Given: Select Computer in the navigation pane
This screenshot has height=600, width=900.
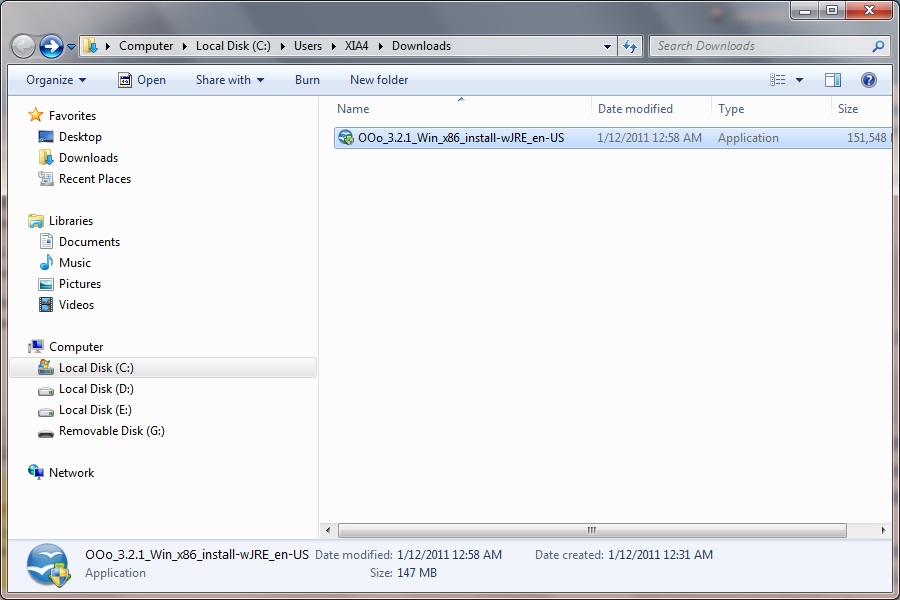Looking at the screenshot, I should (76, 347).
